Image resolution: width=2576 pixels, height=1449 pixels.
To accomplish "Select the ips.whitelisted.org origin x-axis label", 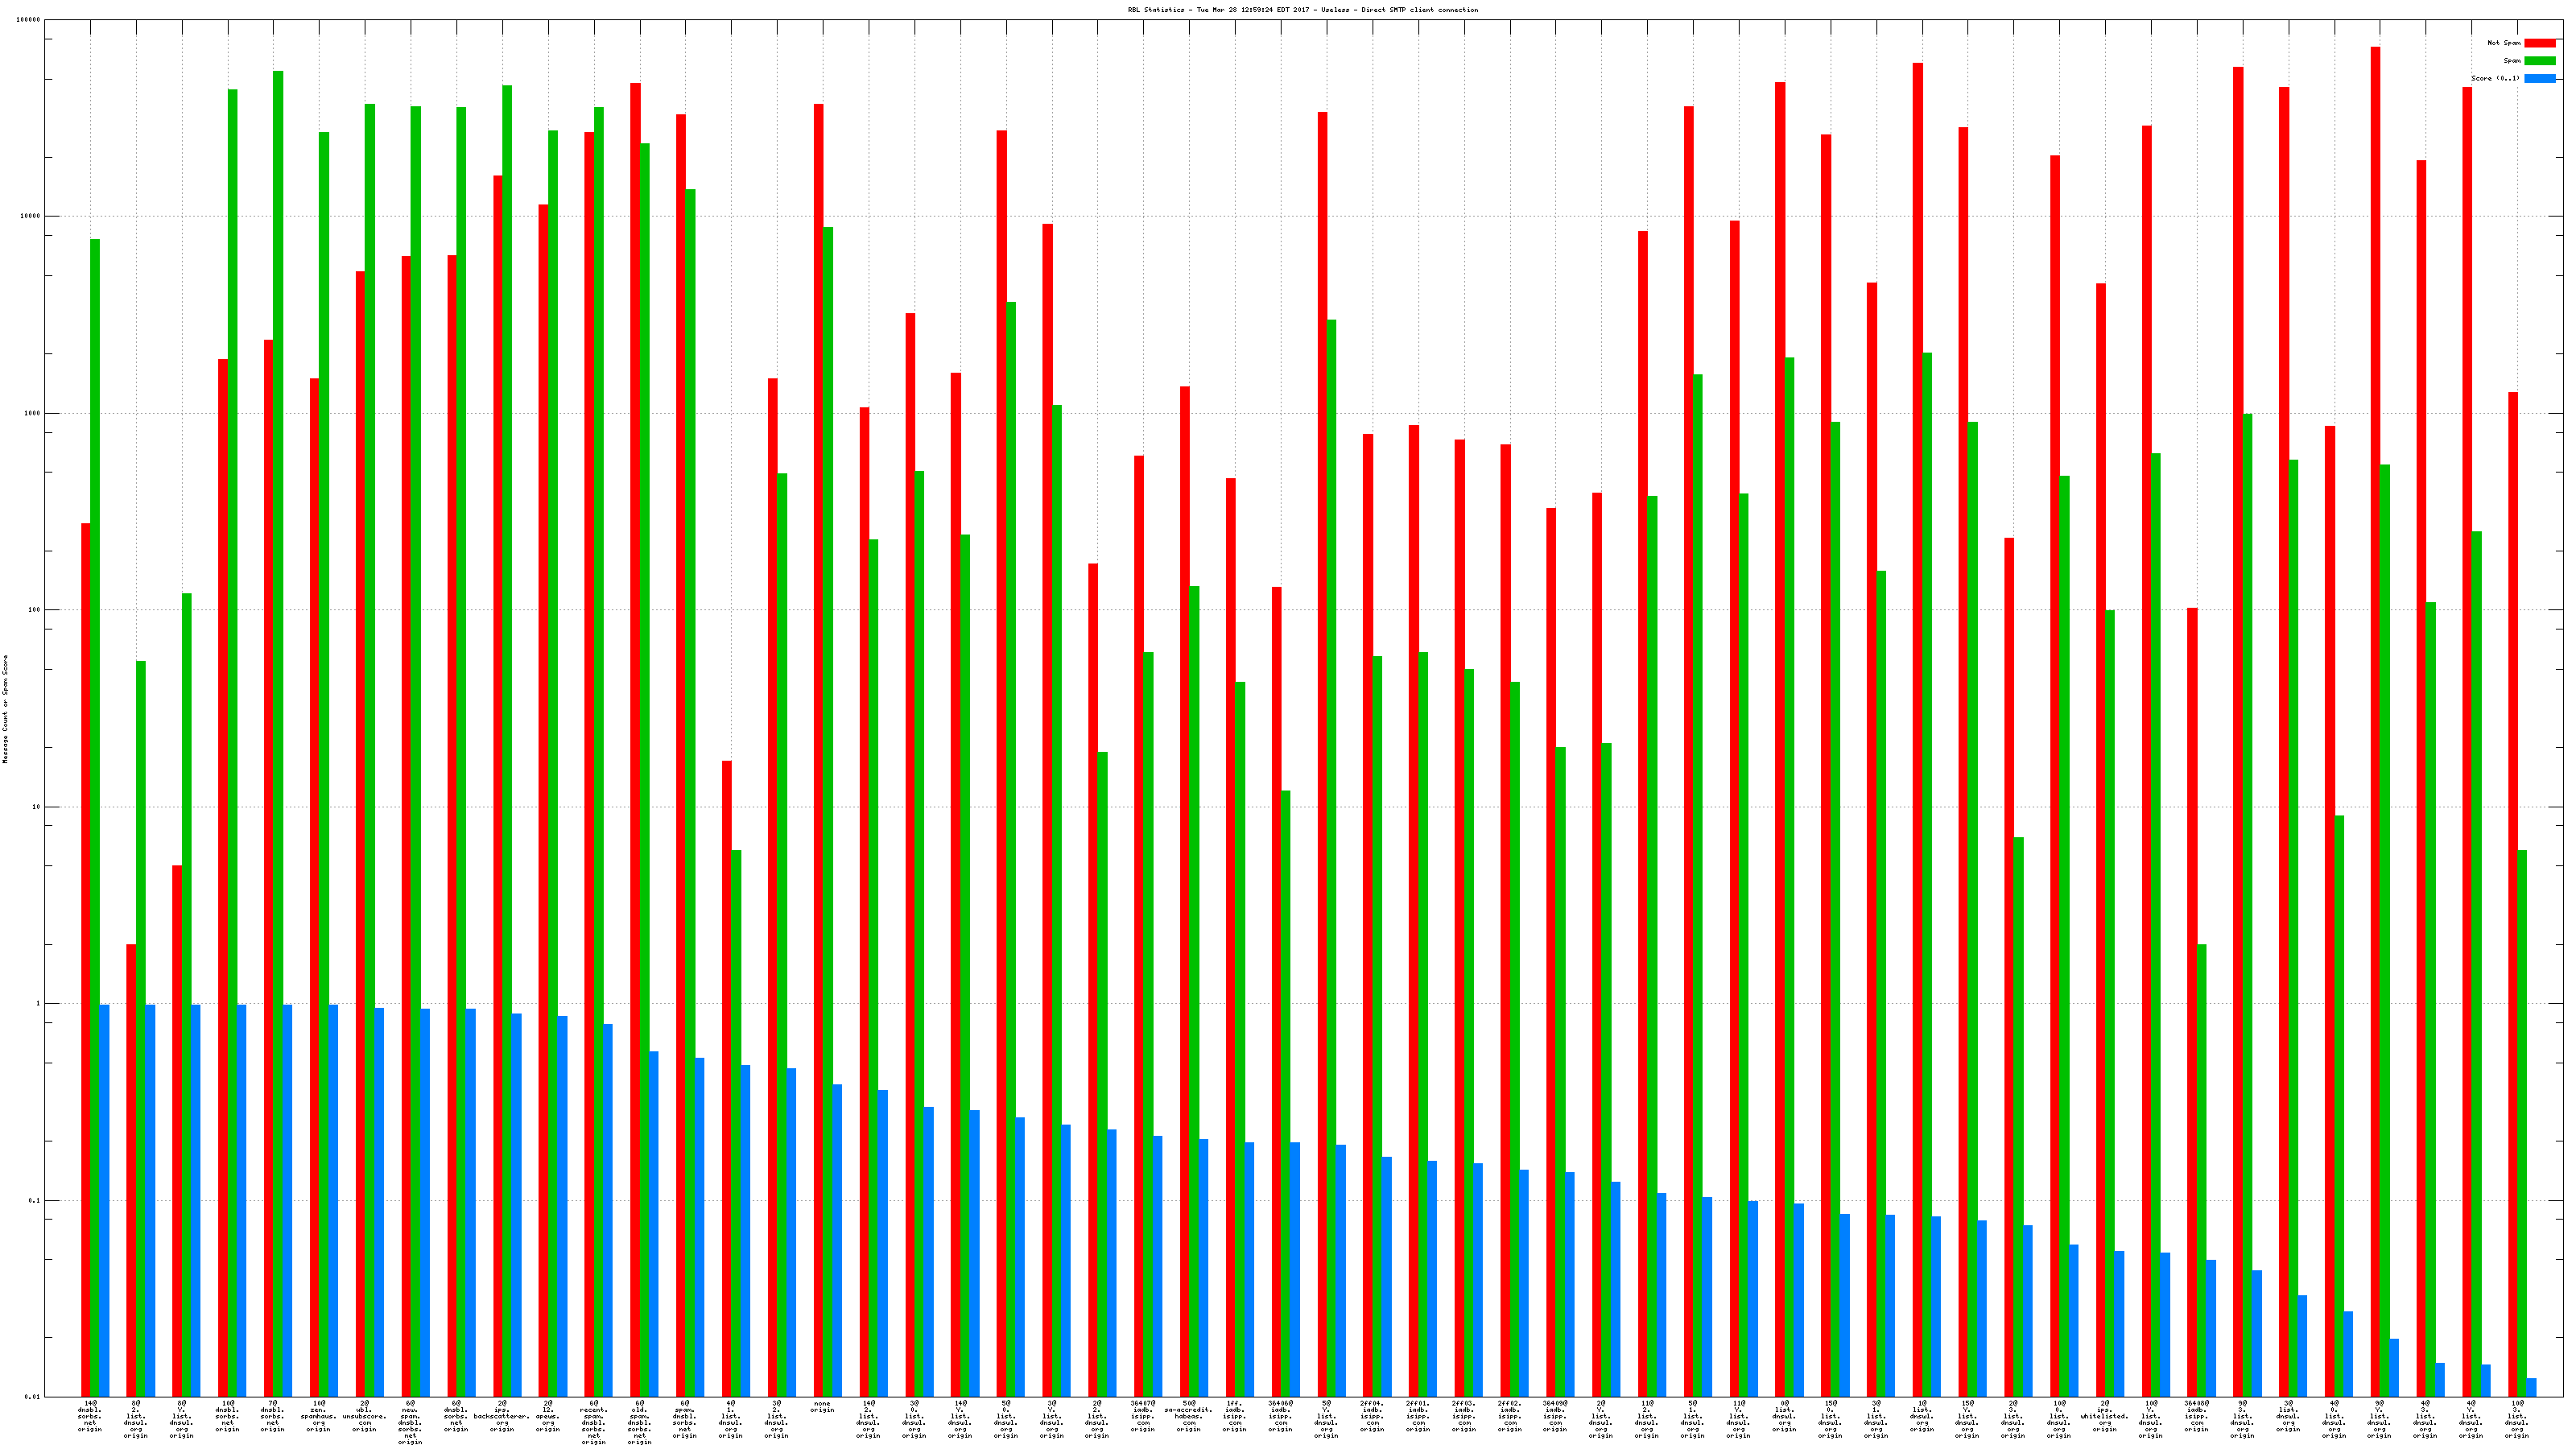I will point(2105,1418).
